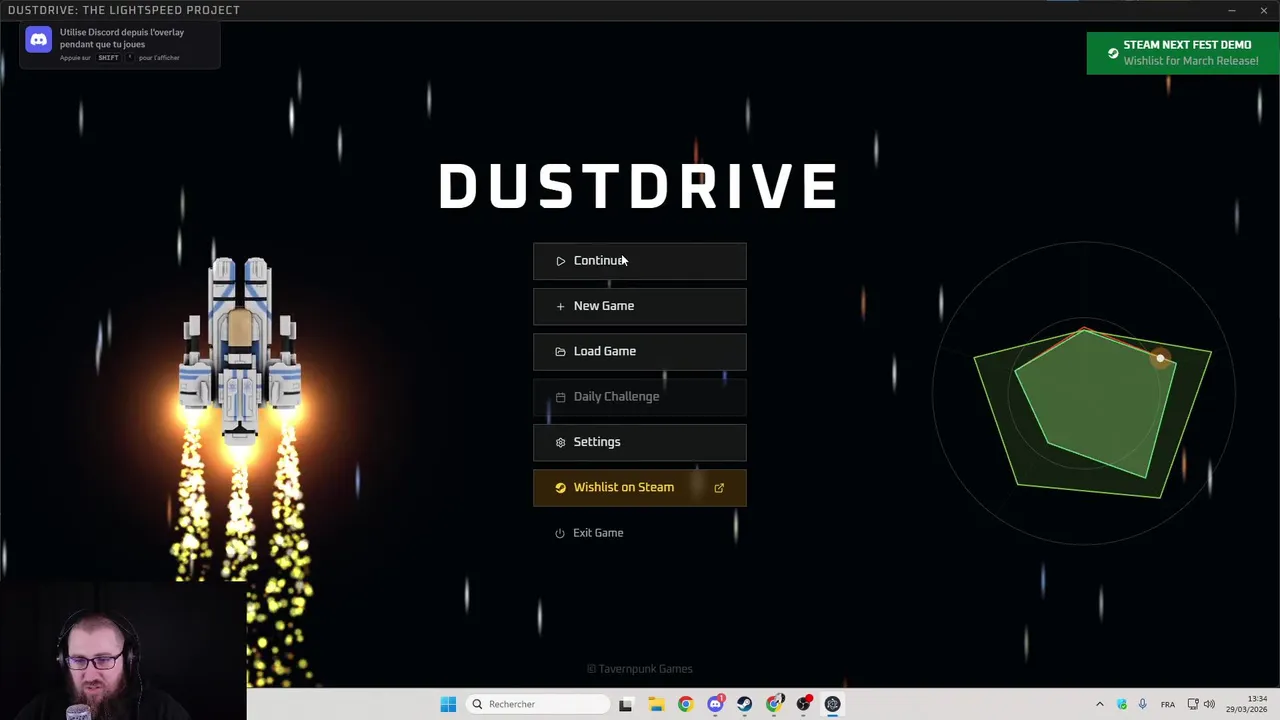Image resolution: width=1280 pixels, height=720 pixels.
Task: Click the Steam Next Fest Demo banner
Action: [x=1182, y=53]
